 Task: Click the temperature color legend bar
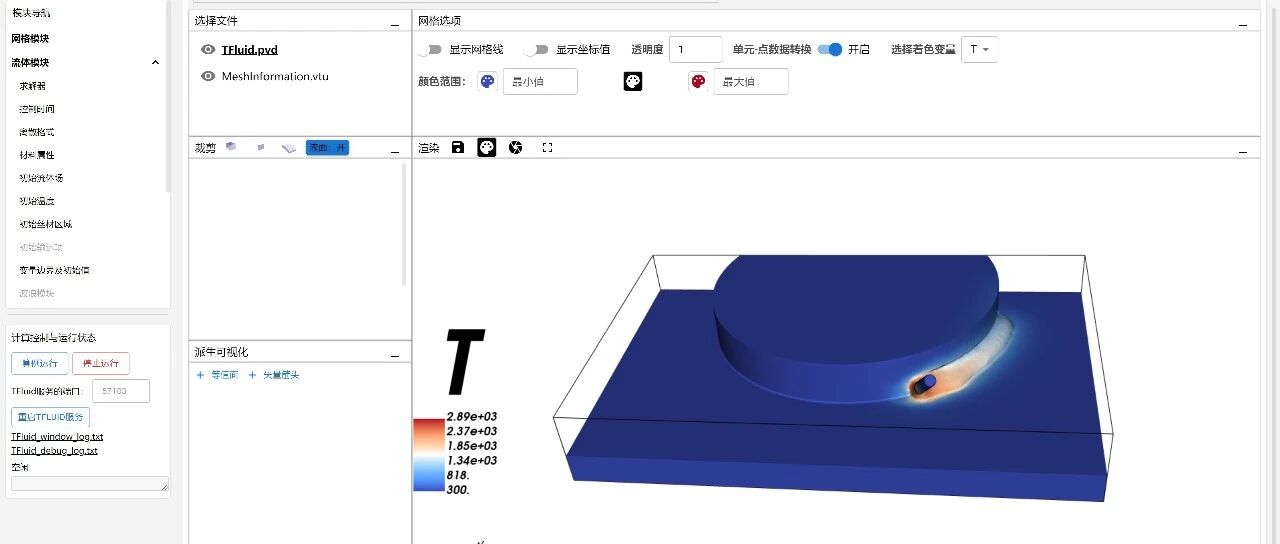[x=428, y=454]
